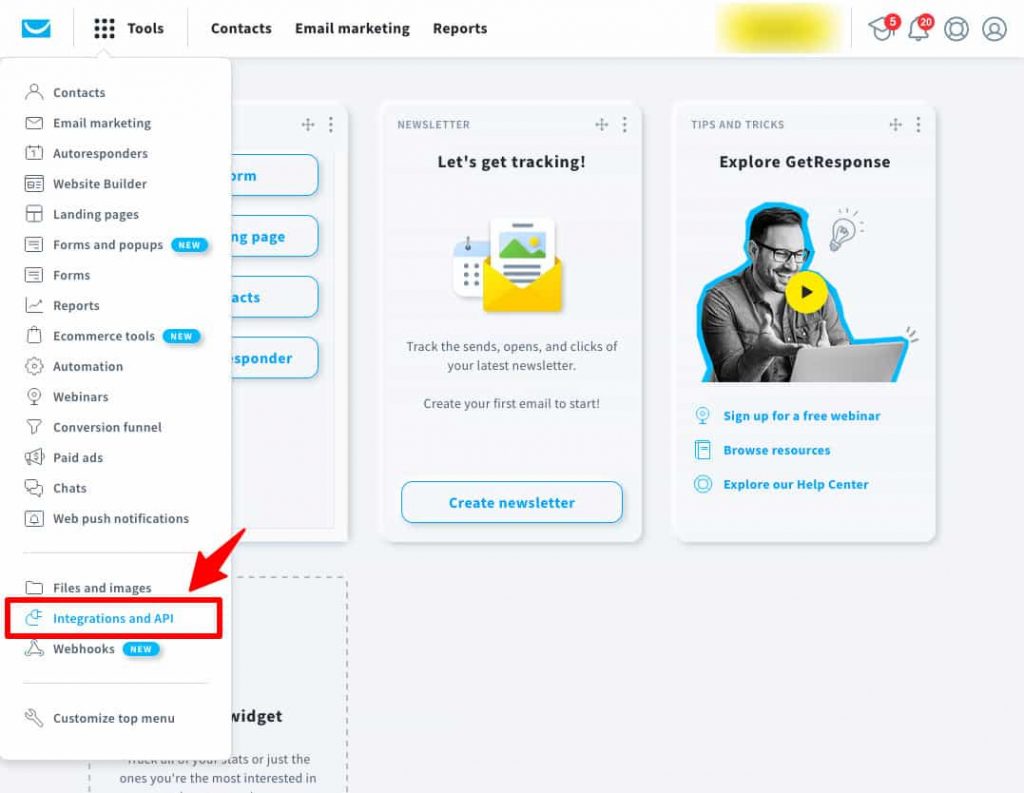Select Integrations and API menu entry

coord(114,618)
